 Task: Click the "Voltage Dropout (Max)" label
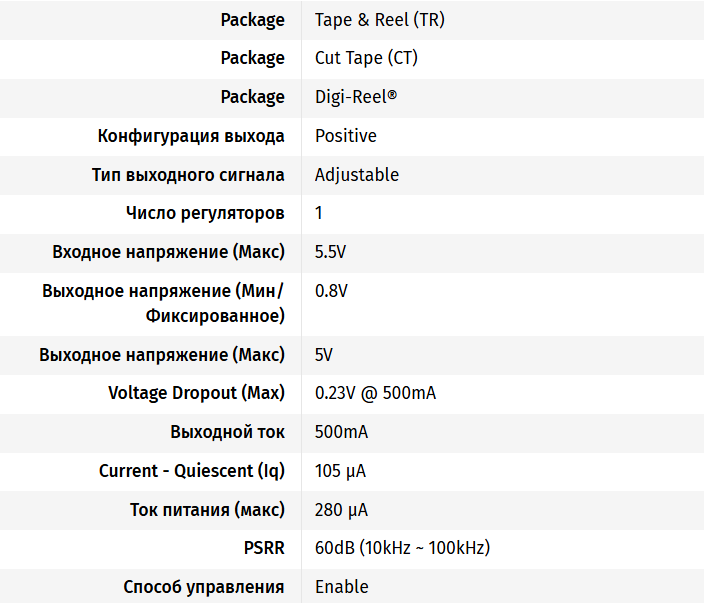click(x=196, y=393)
